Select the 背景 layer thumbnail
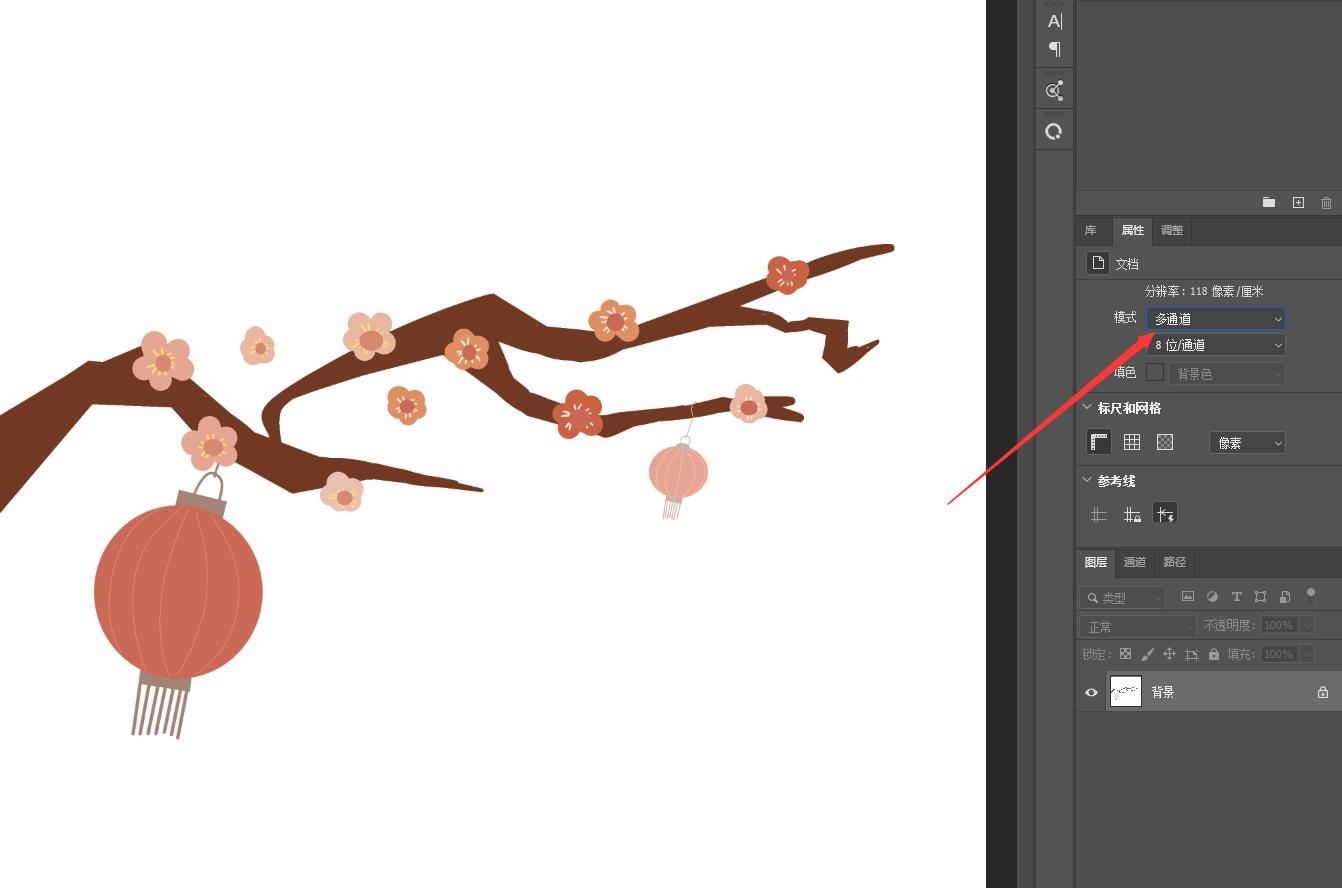1342x888 pixels. pyautogui.click(x=1126, y=691)
